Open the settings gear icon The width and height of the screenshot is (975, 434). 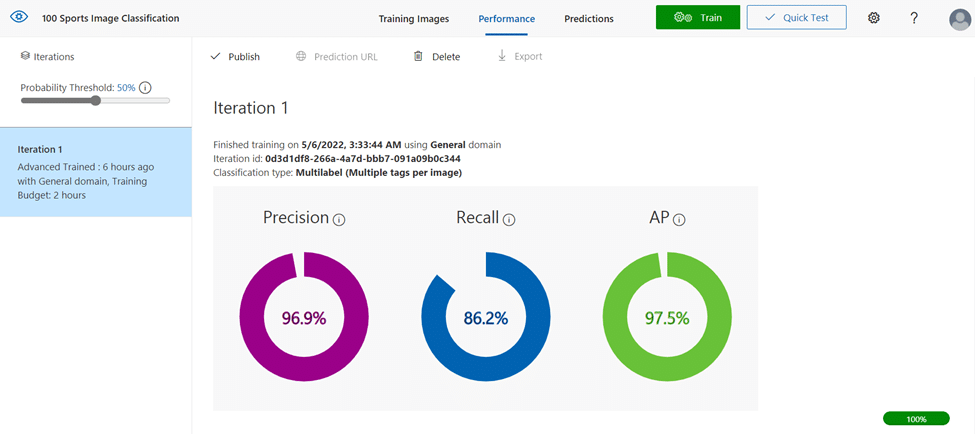point(874,18)
